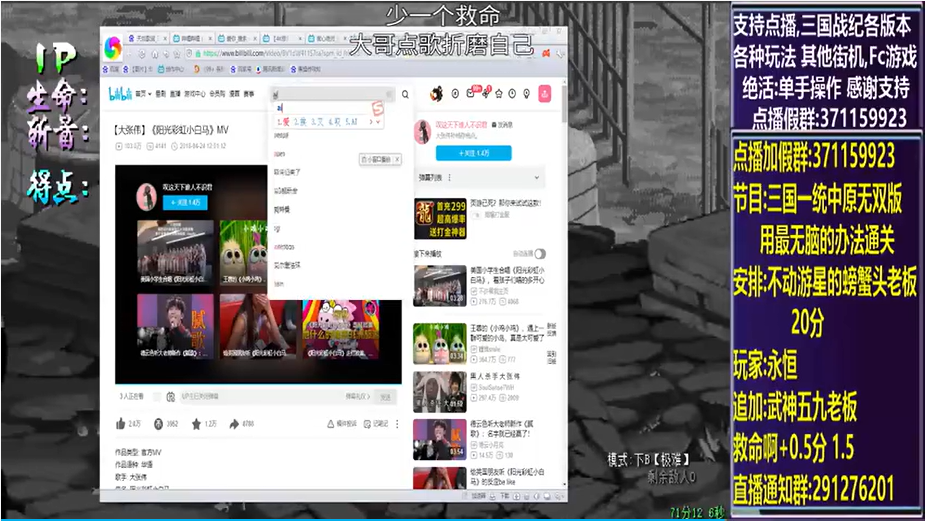The height and width of the screenshot is (521, 925).
Task: Toggle the autoplay next switch
Action: 540,254
